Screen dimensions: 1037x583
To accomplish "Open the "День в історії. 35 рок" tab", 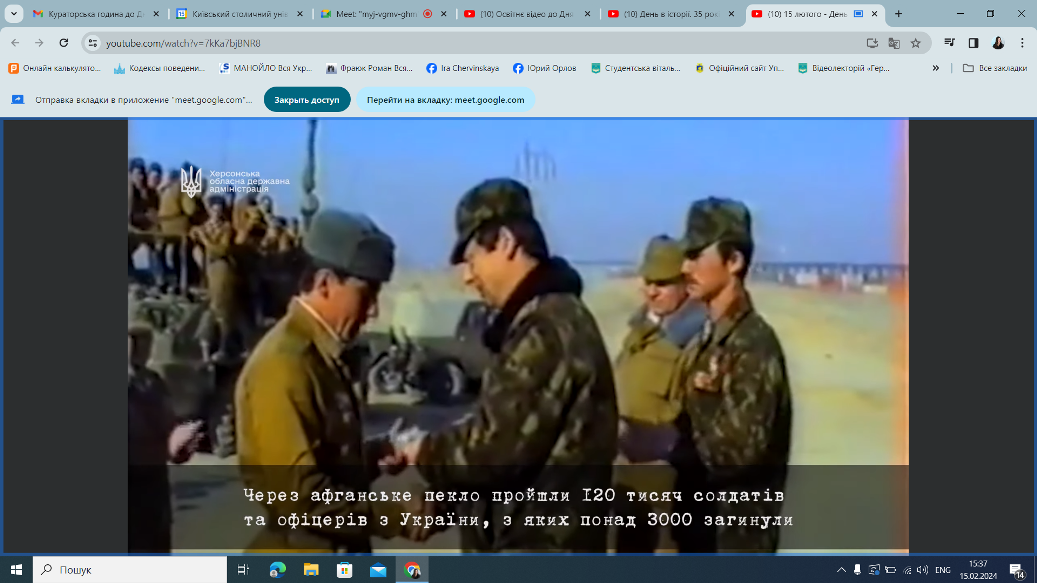I will (672, 13).
